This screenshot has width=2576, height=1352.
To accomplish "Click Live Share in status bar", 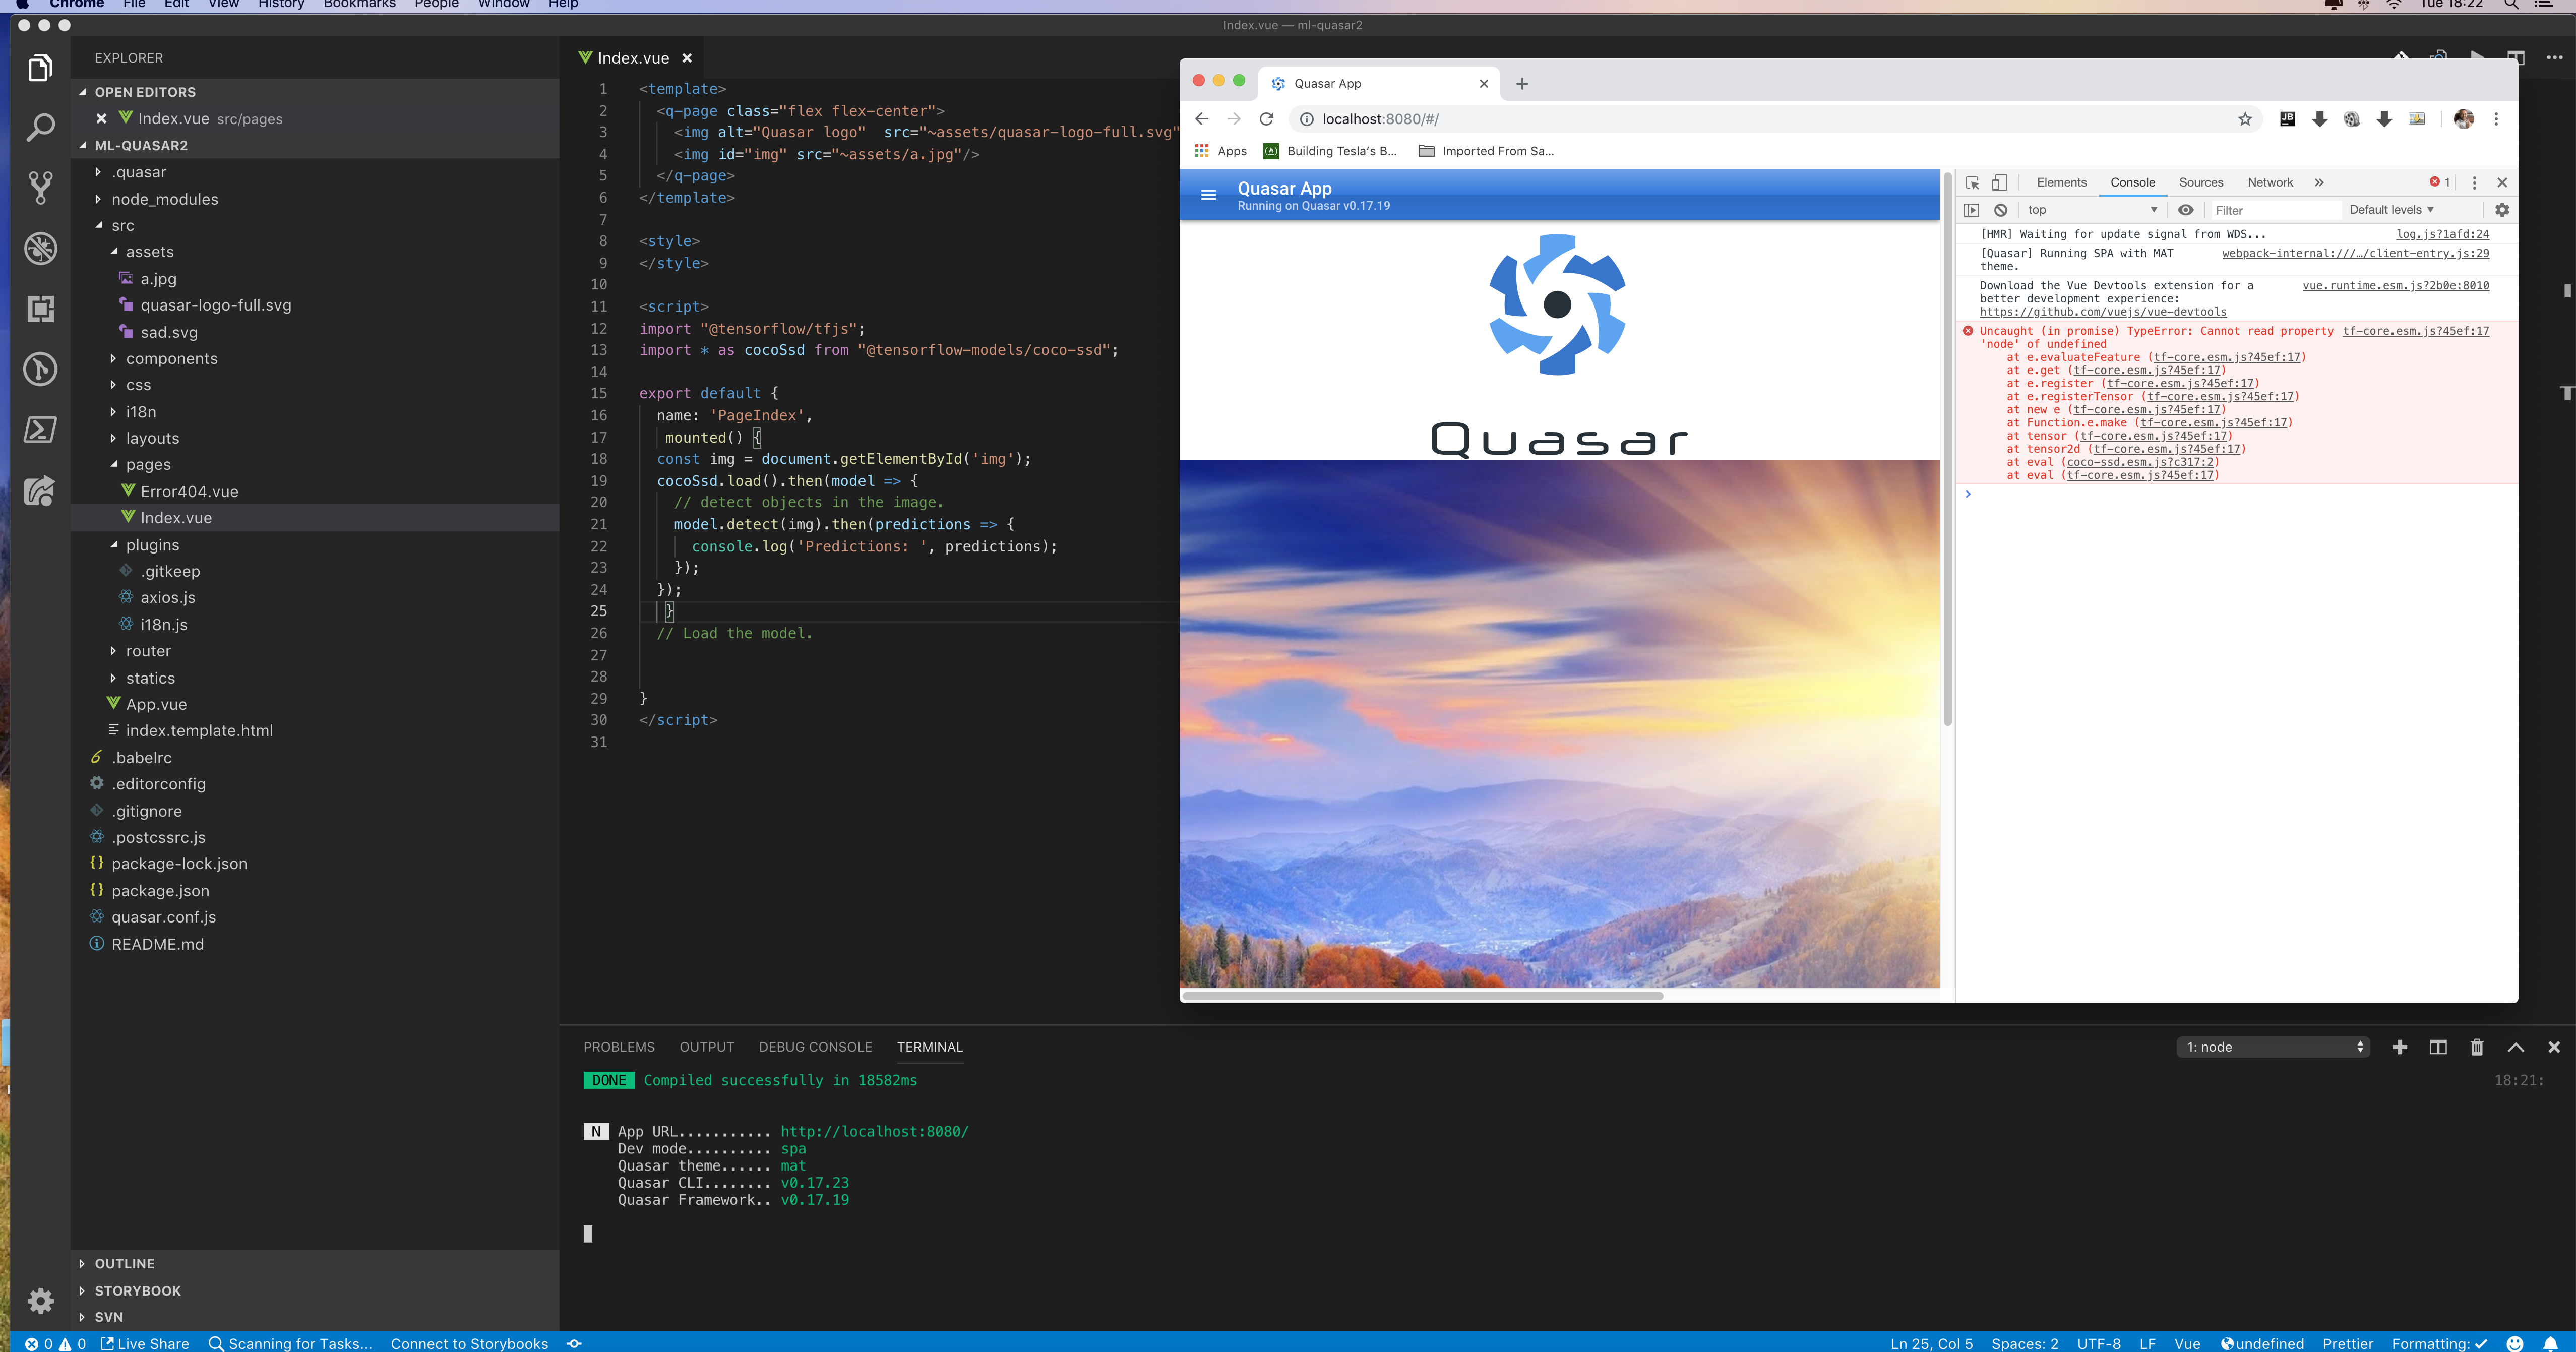I will 145,1343.
